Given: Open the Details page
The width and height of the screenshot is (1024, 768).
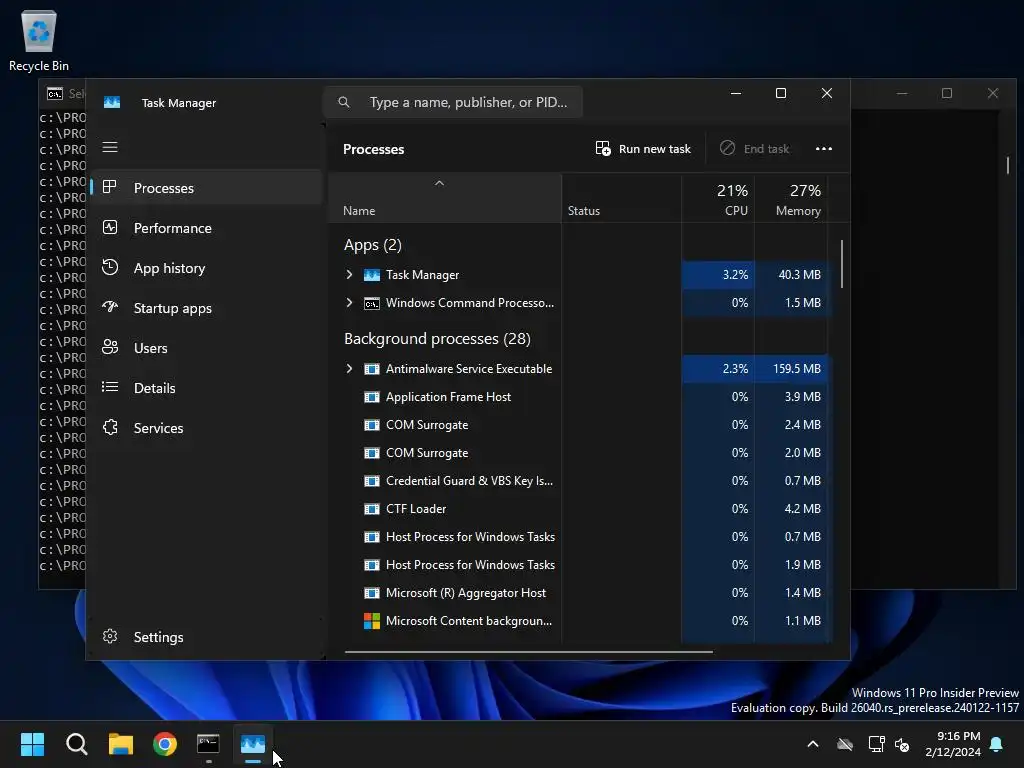Looking at the screenshot, I should (x=207, y=388).
